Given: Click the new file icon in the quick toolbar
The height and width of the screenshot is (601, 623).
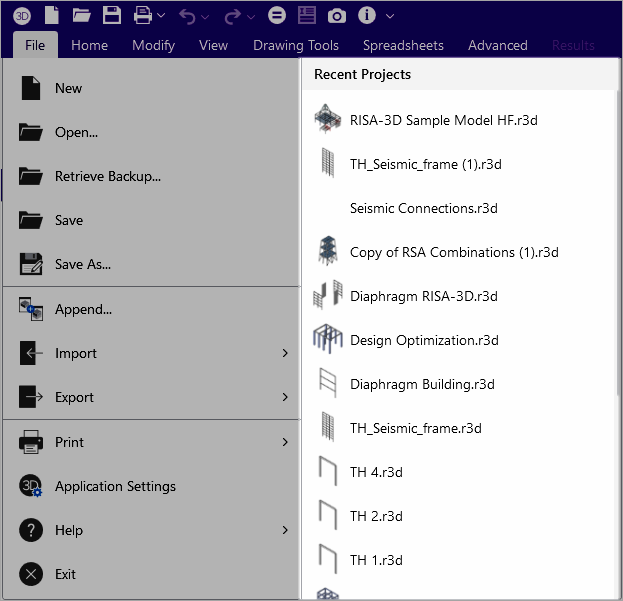Looking at the screenshot, I should click(51, 15).
